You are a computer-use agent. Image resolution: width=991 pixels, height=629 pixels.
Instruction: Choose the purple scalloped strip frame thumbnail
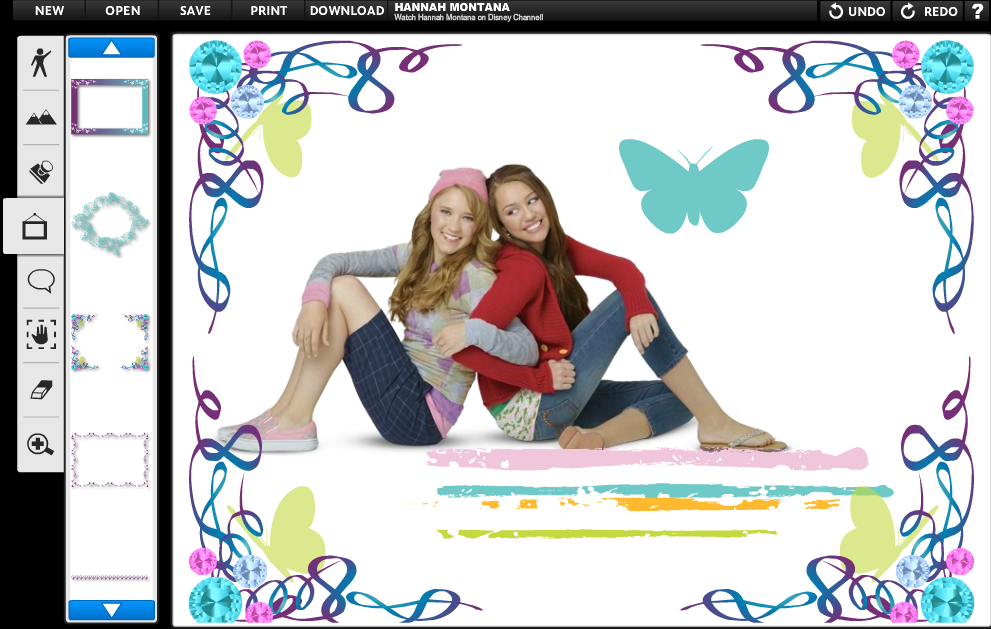111,578
